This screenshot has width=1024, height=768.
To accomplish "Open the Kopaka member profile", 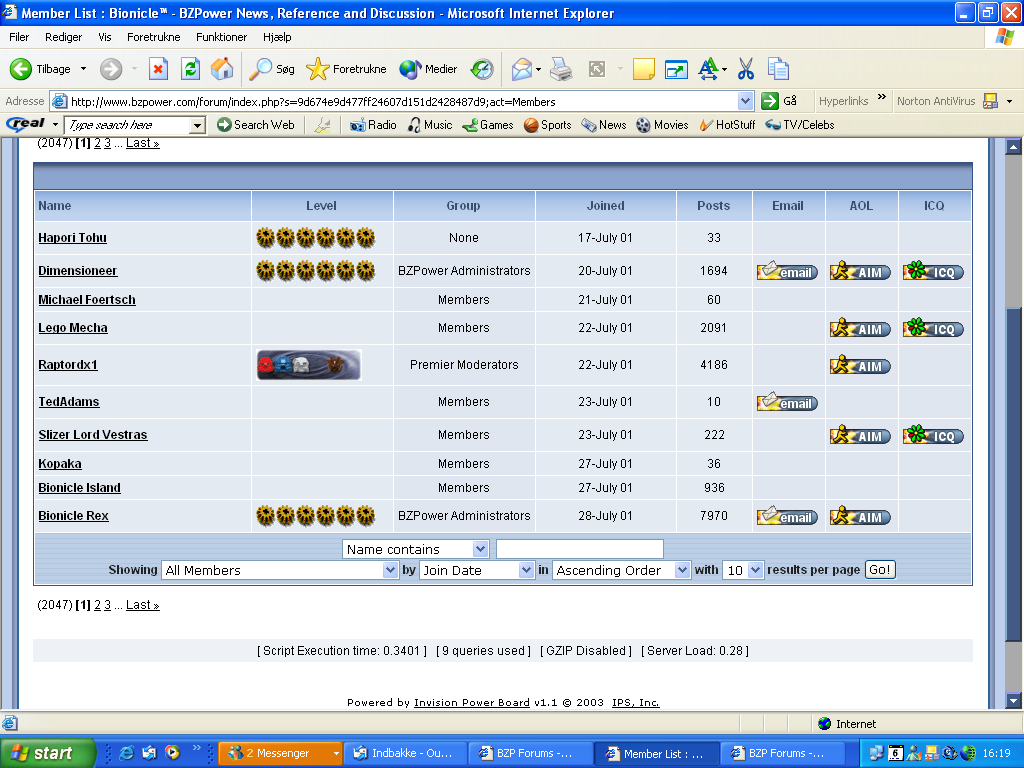I will coord(60,464).
